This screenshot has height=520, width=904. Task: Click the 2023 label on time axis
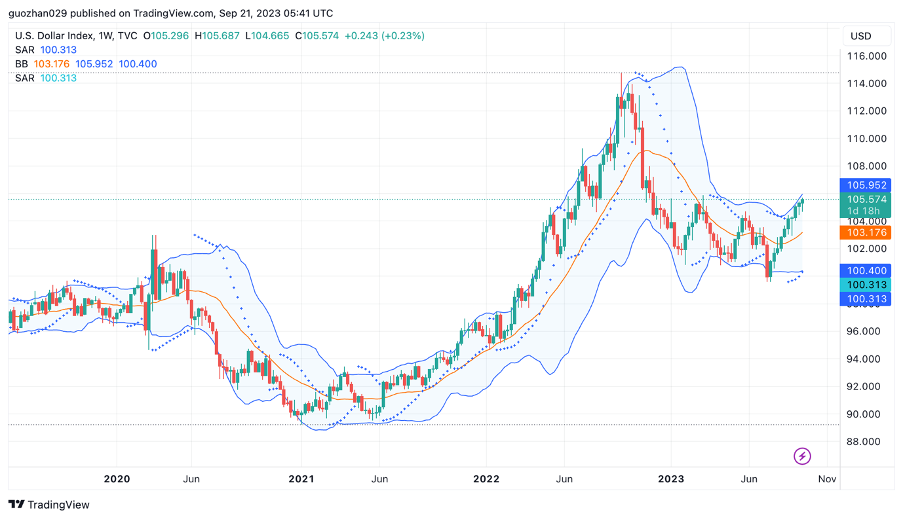point(671,479)
